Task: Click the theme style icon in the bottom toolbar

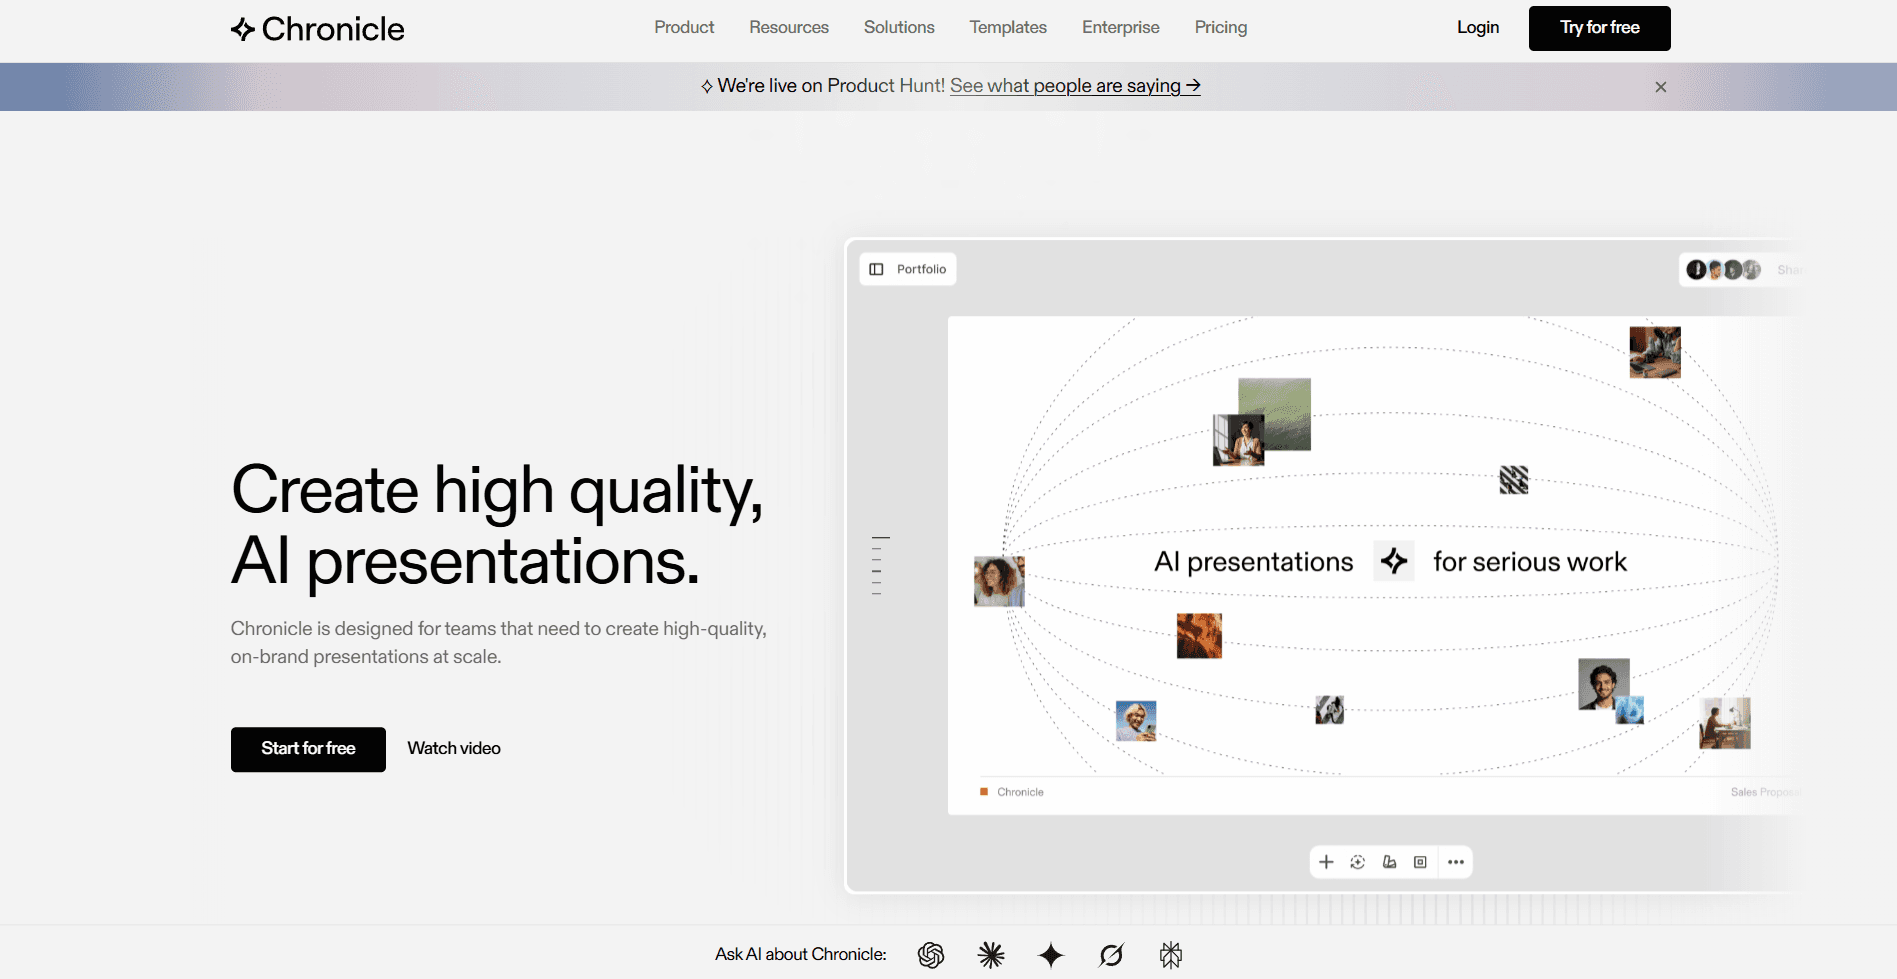Action: click(1389, 862)
